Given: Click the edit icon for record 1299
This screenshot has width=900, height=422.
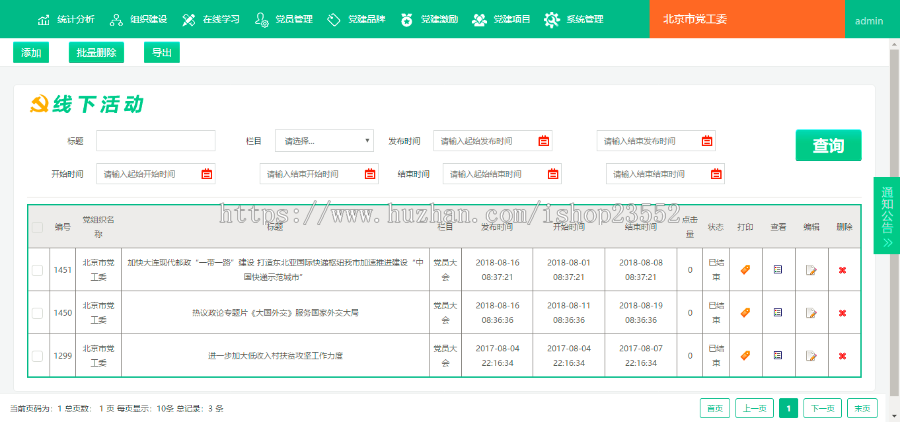Looking at the screenshot, I should point(811,355).
